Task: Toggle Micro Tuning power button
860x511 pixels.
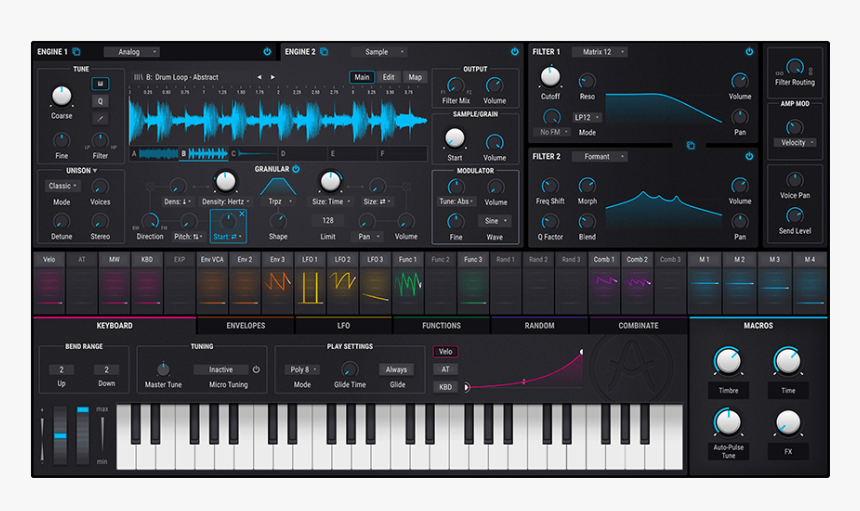Action: pyautogui.click(x=256, y=370)
